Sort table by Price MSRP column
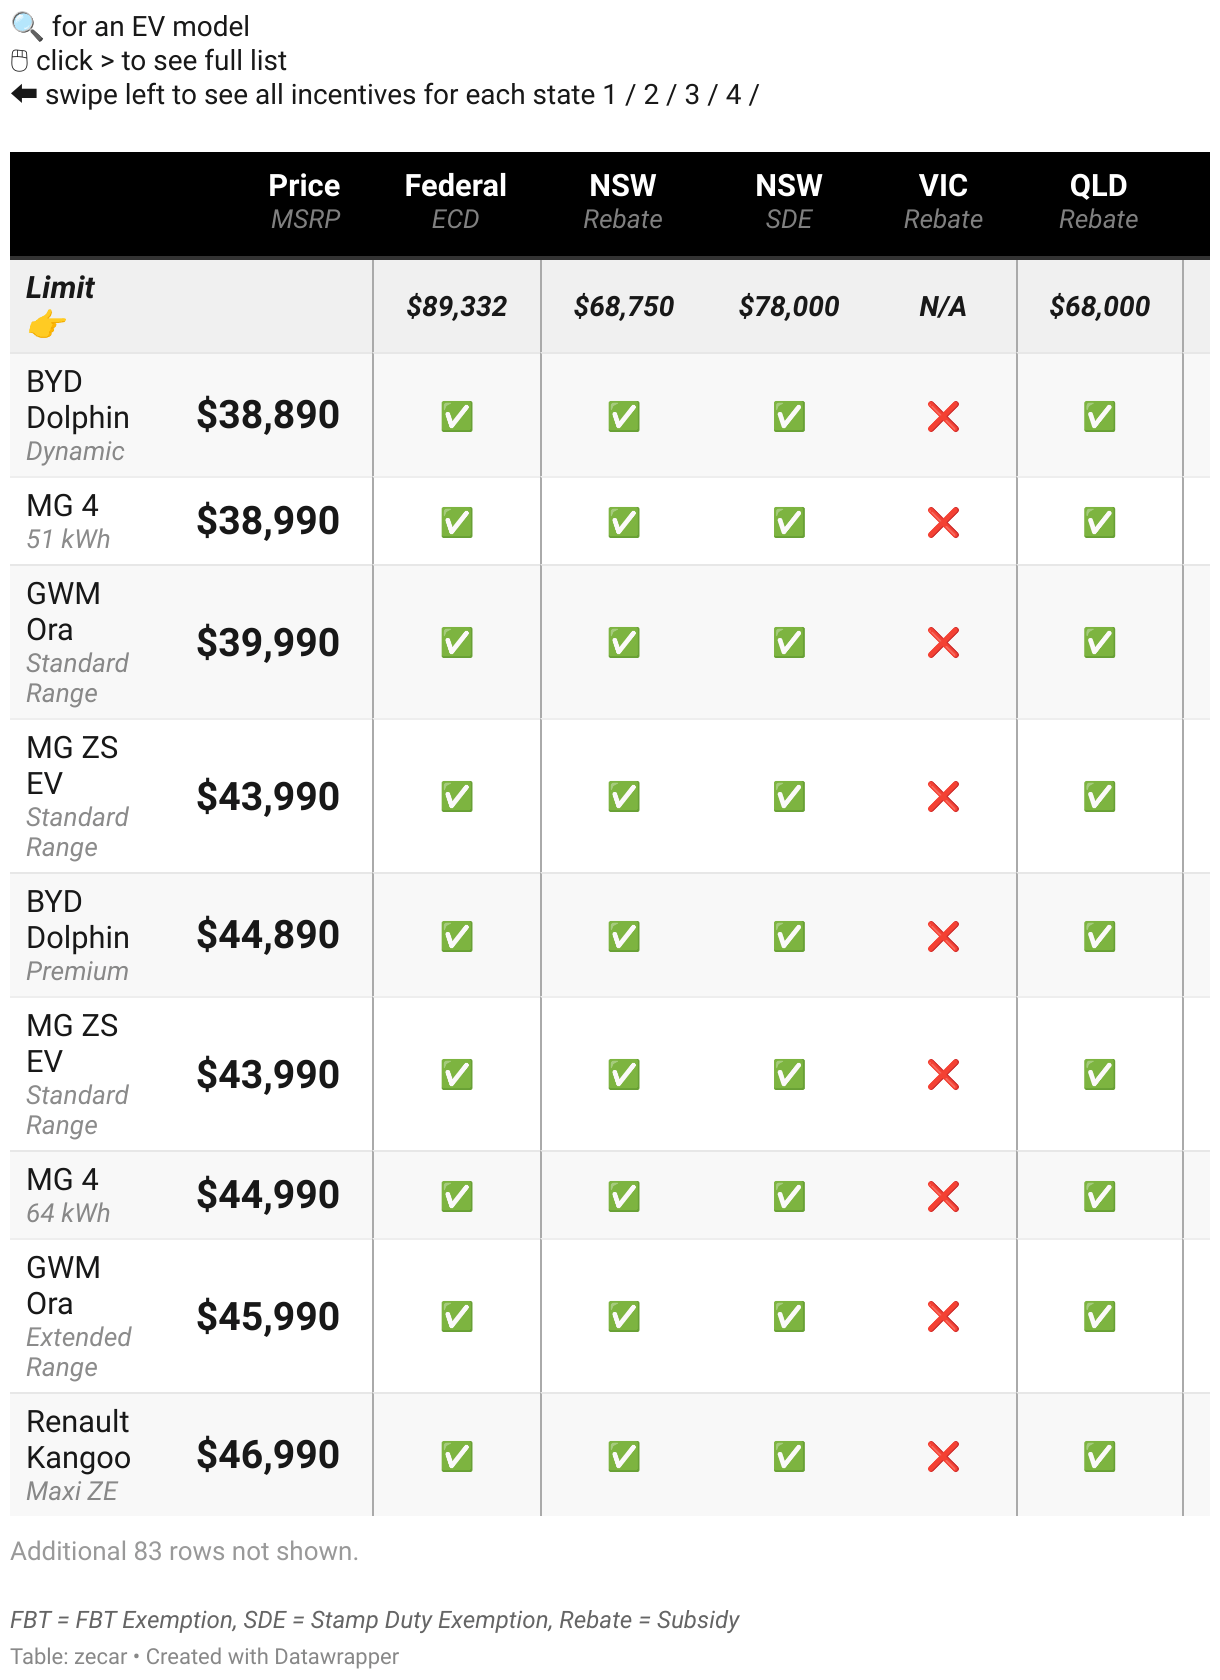The height and width of the screenshot is (1680, 1220). [x=304, y=201]
